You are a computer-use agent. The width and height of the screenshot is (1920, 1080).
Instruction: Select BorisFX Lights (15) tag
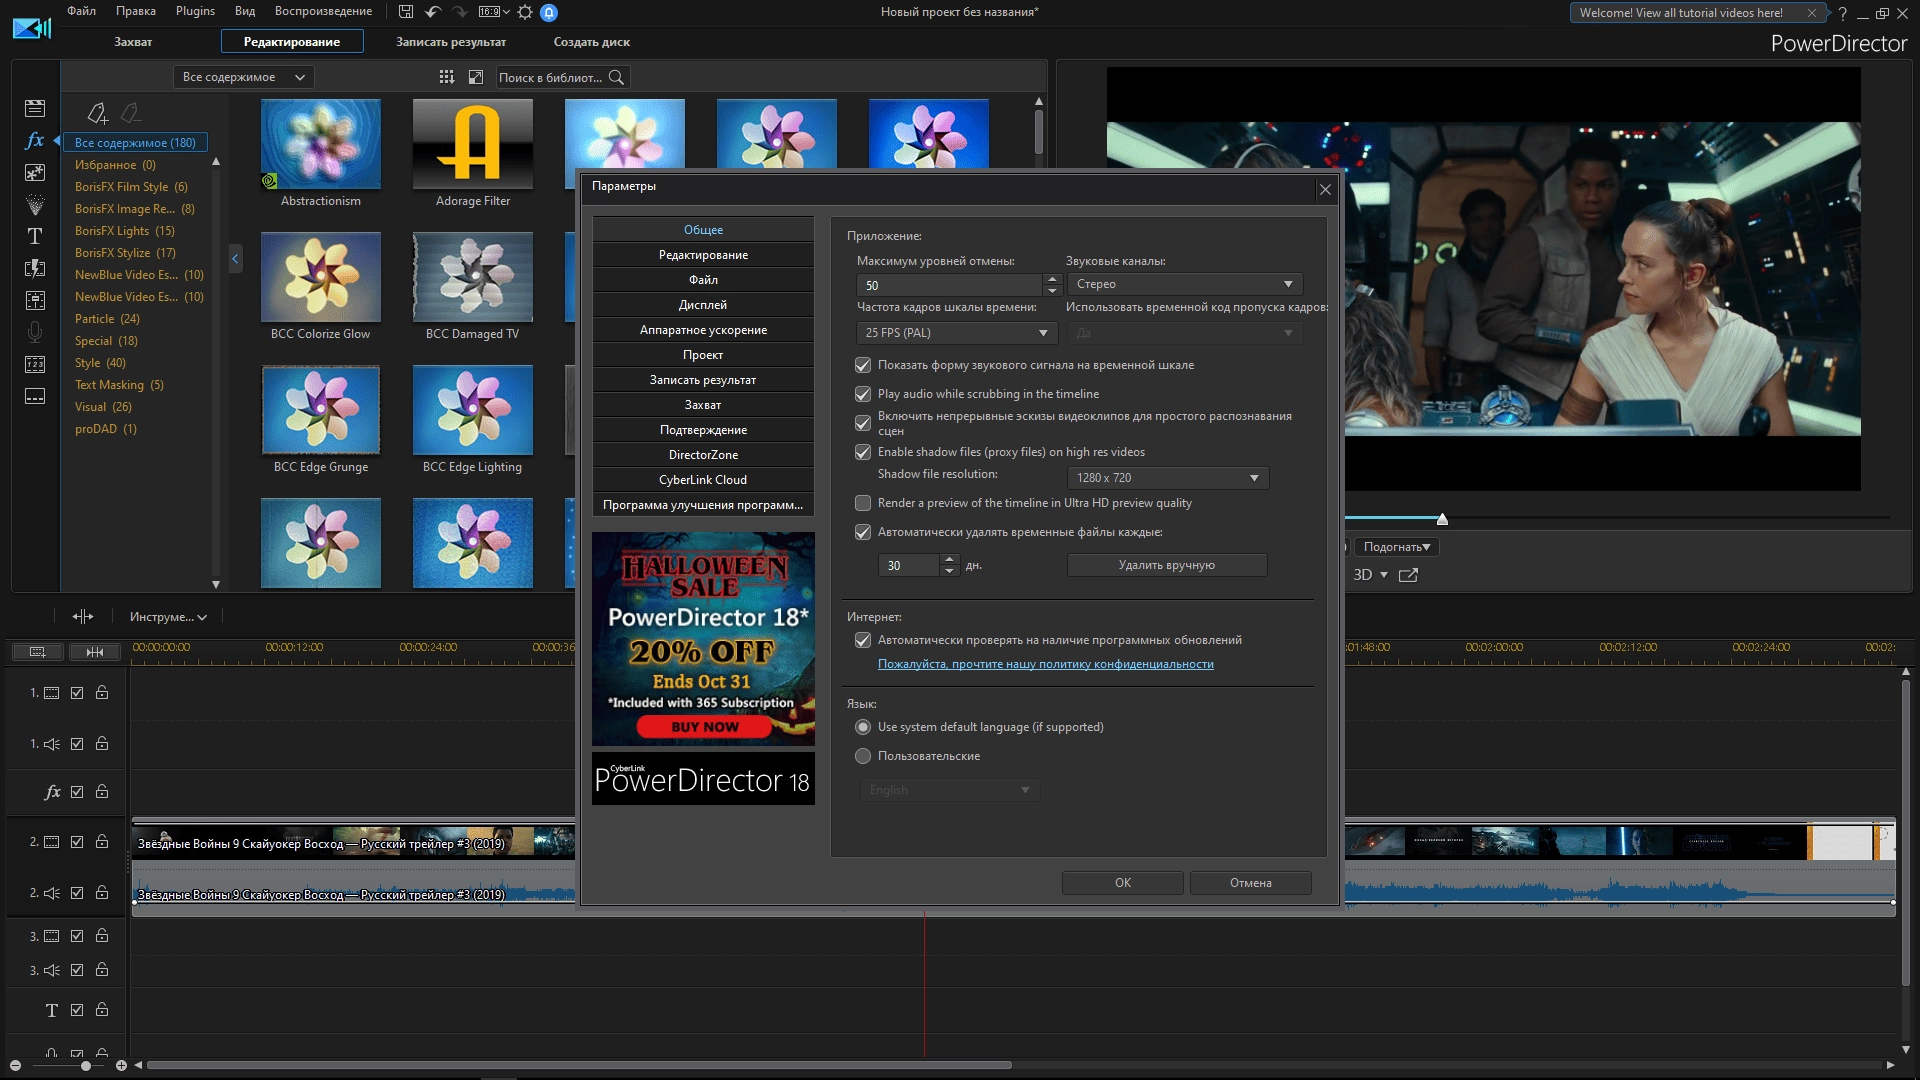click(x=125, y=231)
